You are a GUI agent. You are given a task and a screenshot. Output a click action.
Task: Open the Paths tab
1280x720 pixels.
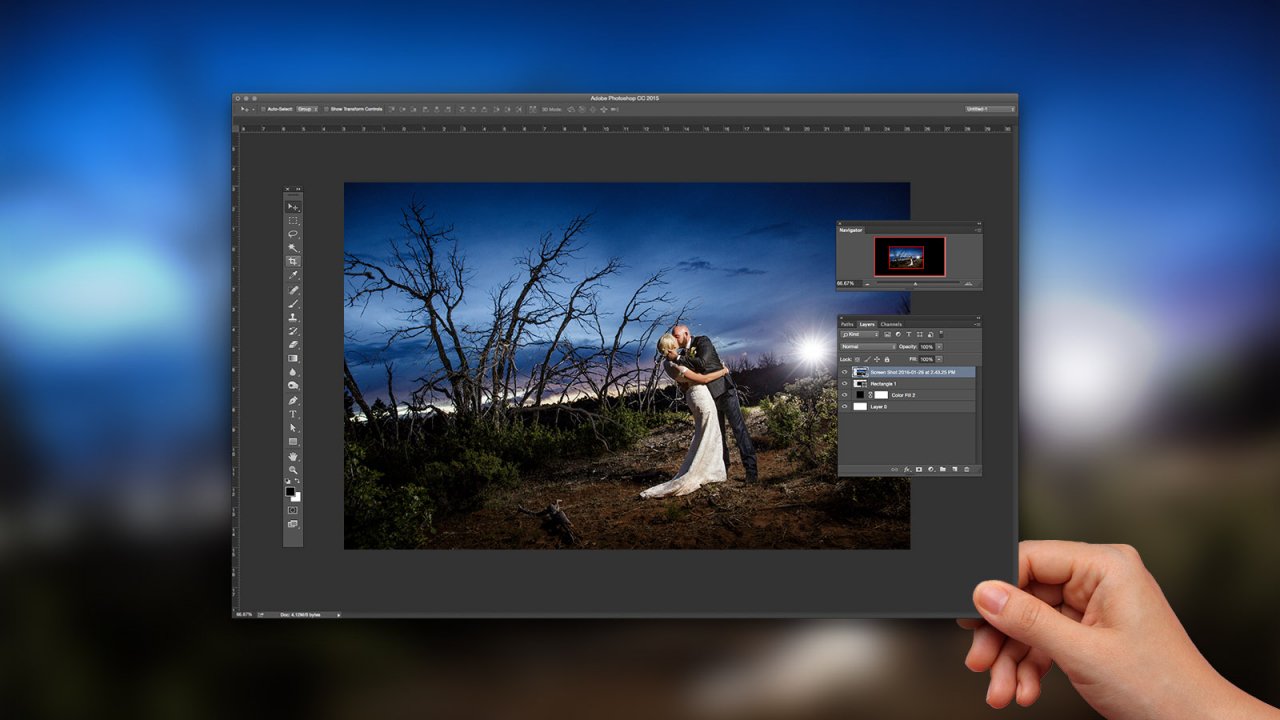coord(848,324)
